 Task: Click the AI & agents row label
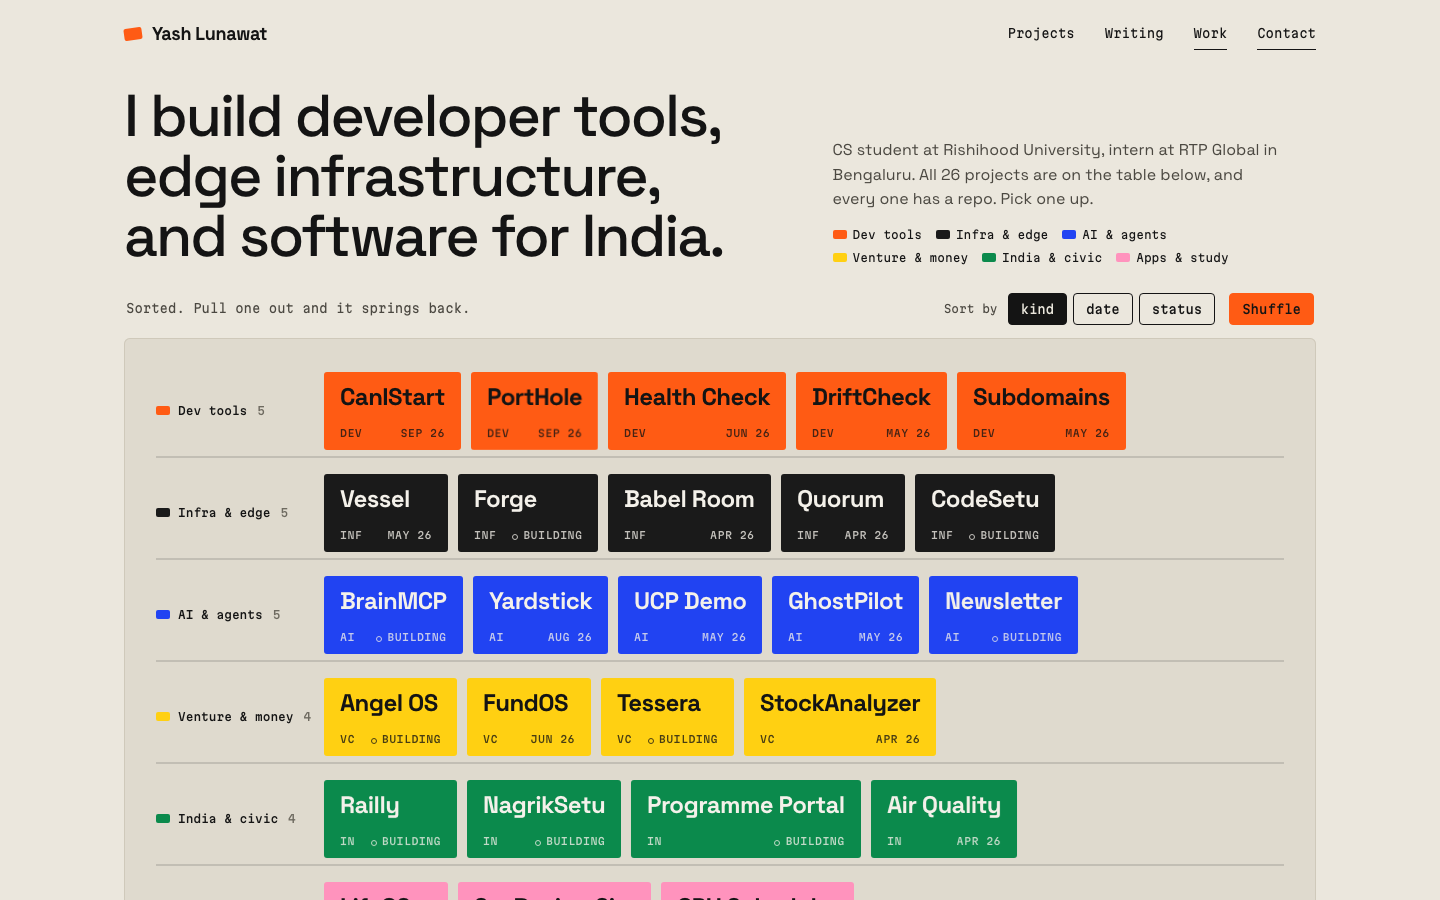[x=218, y=615]
